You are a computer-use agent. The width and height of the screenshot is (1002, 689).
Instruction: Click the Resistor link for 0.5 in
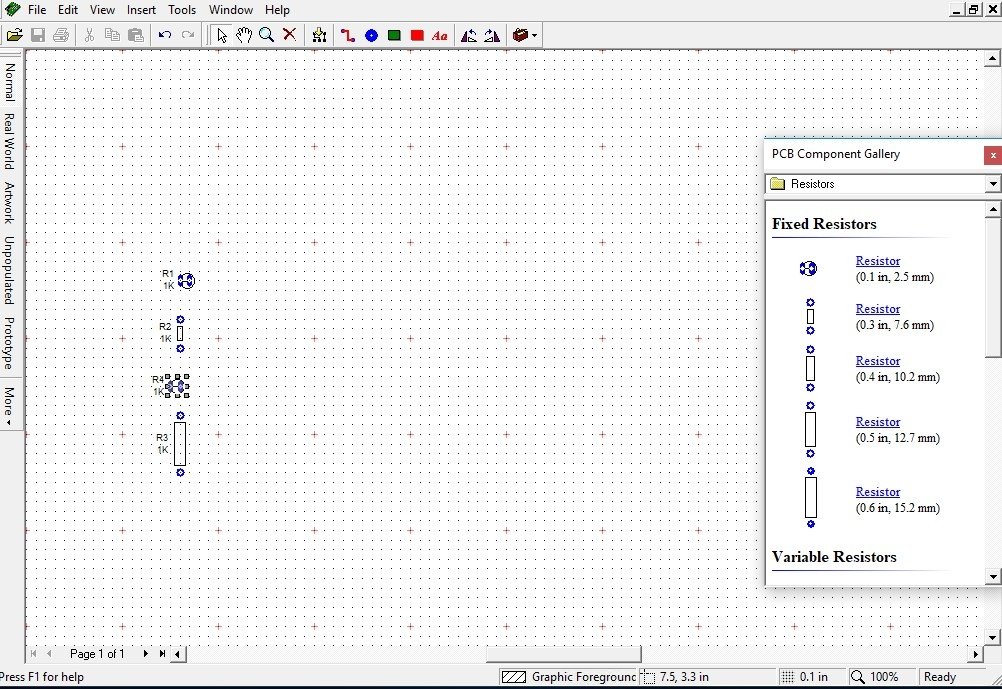[x=877, y=422]
